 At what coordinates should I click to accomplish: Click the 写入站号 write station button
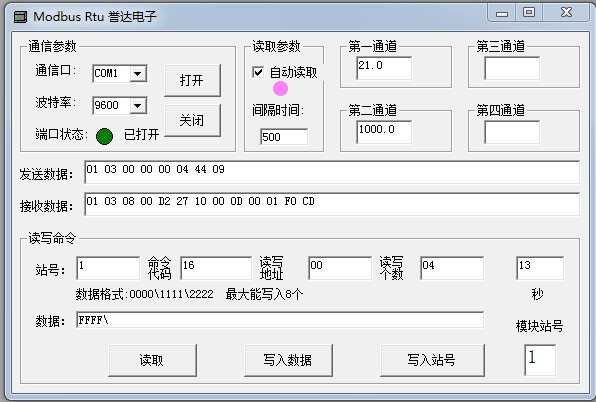click(432, 360)
